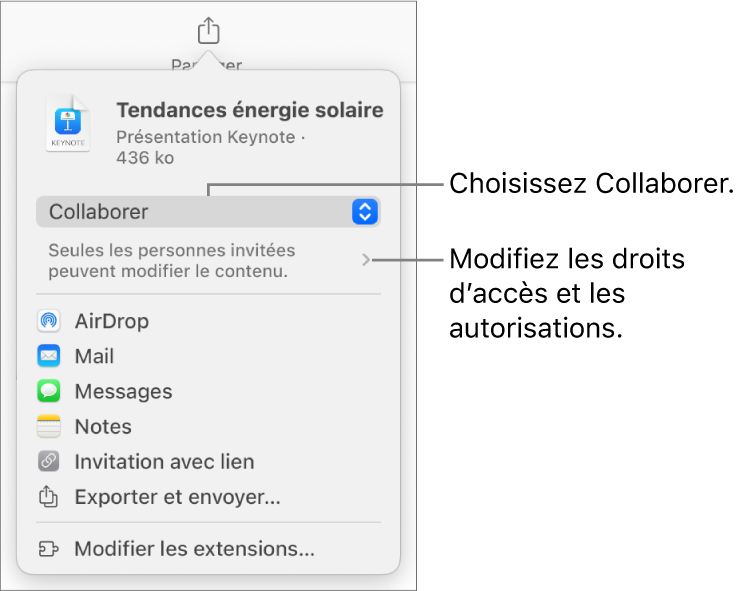Share via Mail option

(94, 356)
